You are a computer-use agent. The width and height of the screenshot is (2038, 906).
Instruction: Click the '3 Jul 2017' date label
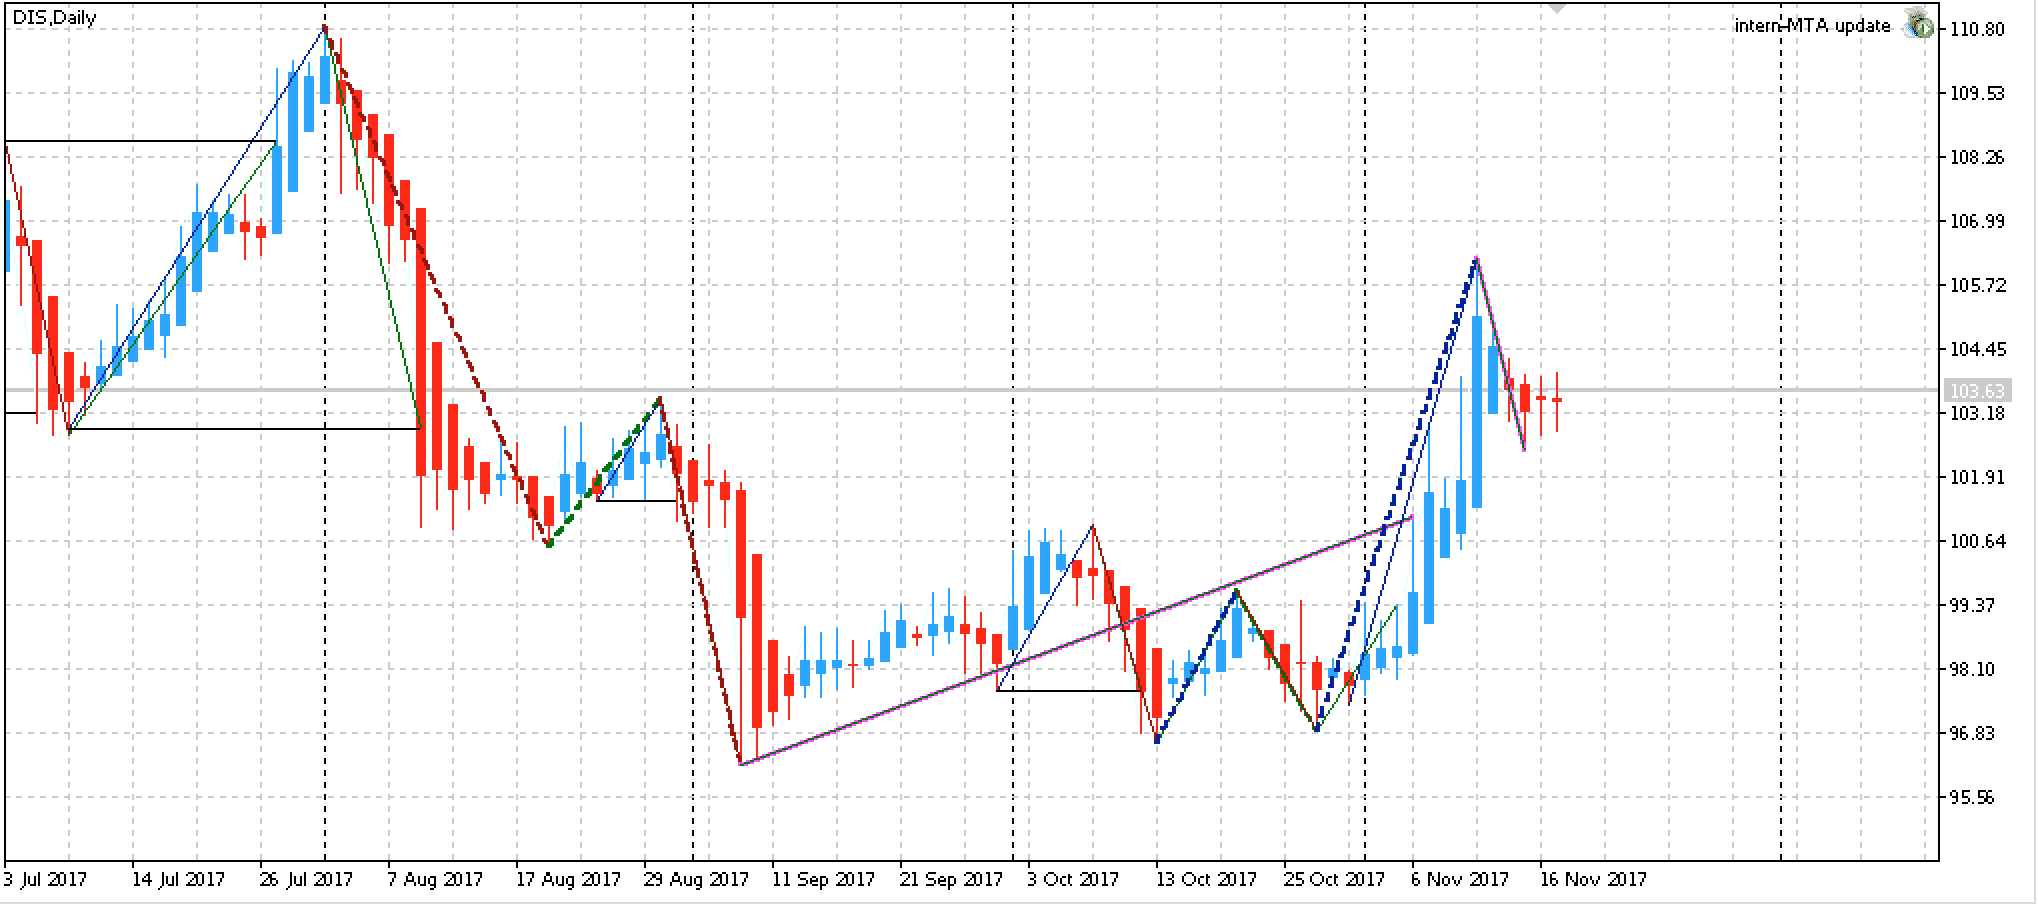[x=45, y=880]
